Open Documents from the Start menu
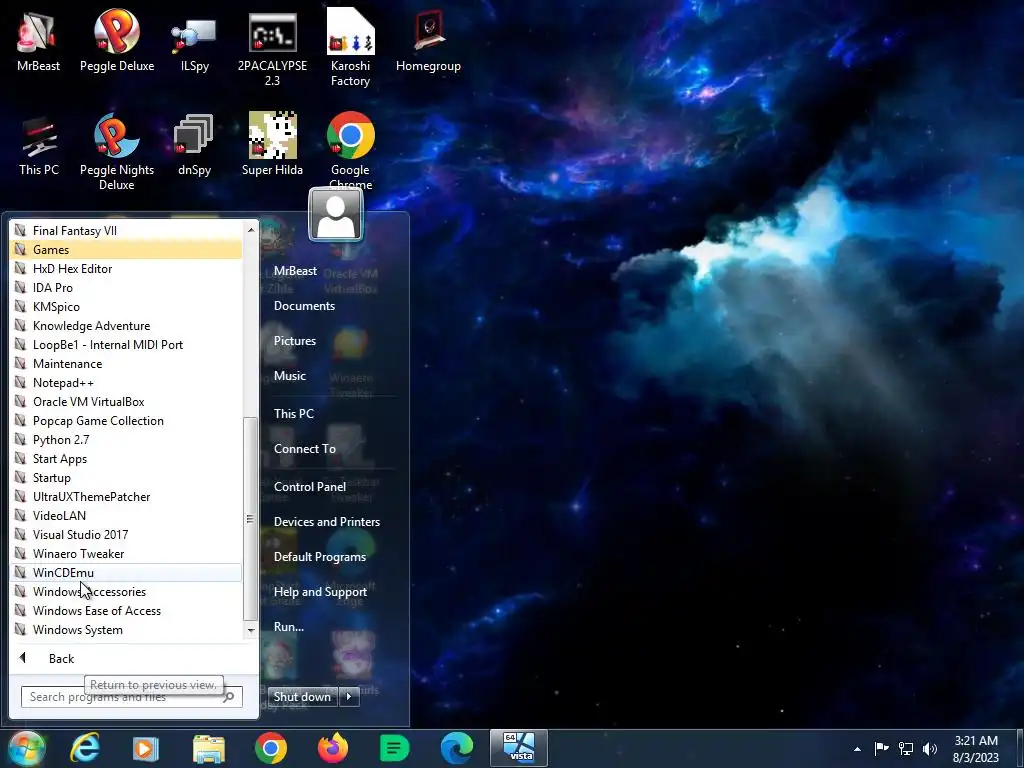Image resolution: width=1024 pixels, height=768 pixels. tap(304, 306)
